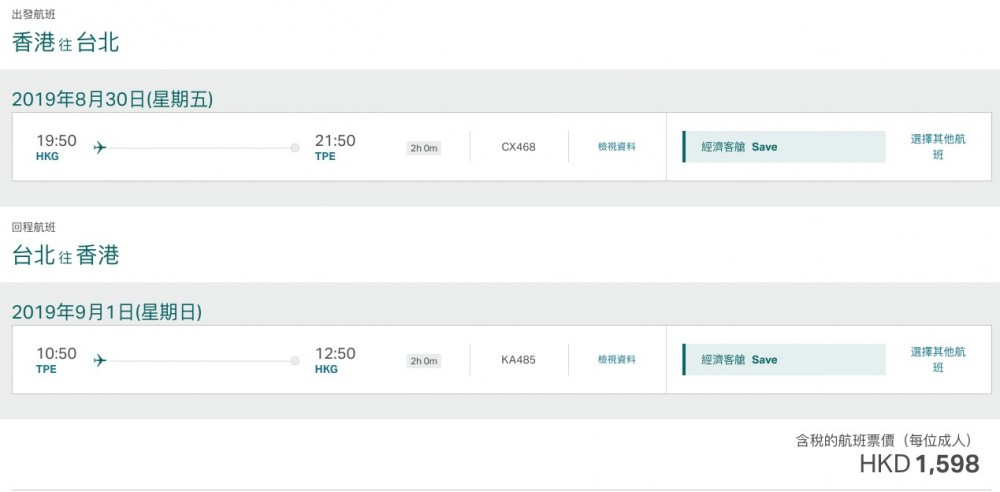Click the outbound route arrival dot

[x=295, y=147]
